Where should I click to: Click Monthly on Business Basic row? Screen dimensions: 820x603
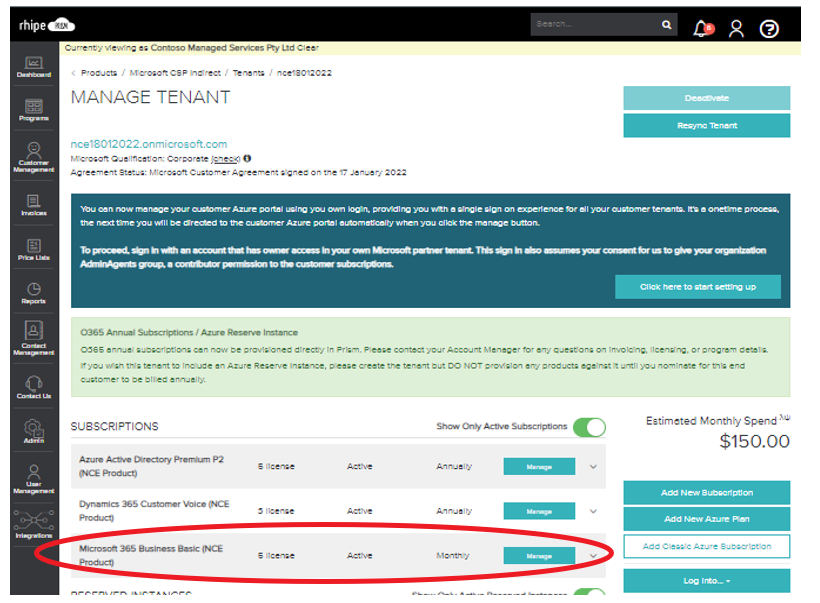pos(453,555)
